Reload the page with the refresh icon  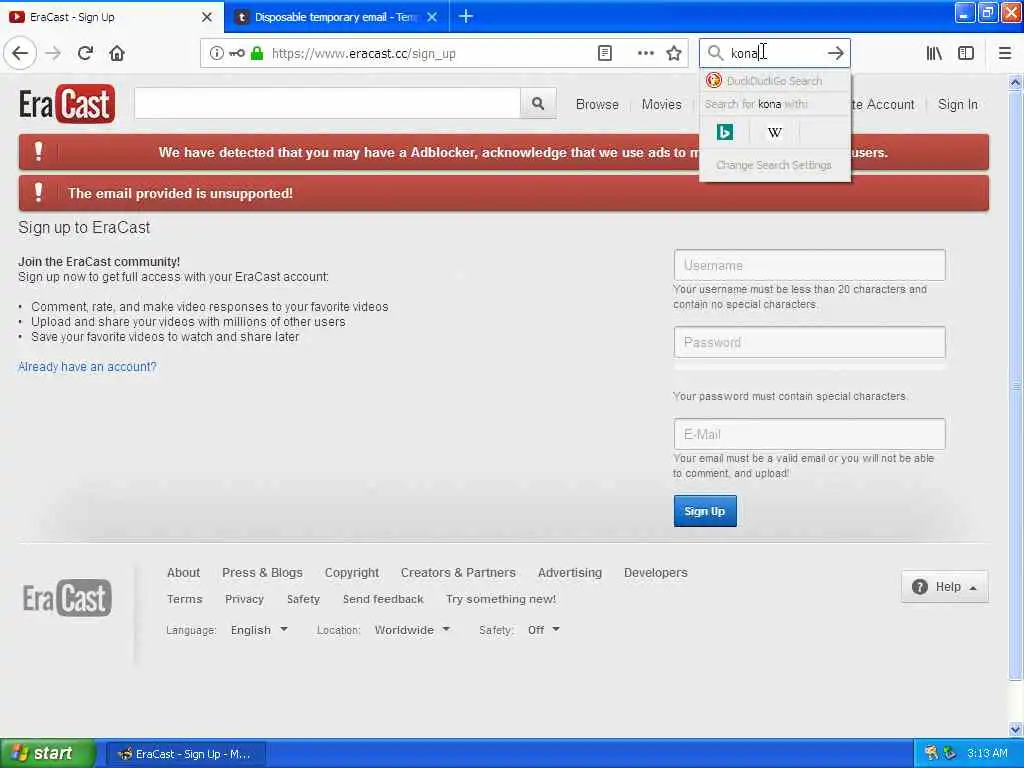coord(85,53)
